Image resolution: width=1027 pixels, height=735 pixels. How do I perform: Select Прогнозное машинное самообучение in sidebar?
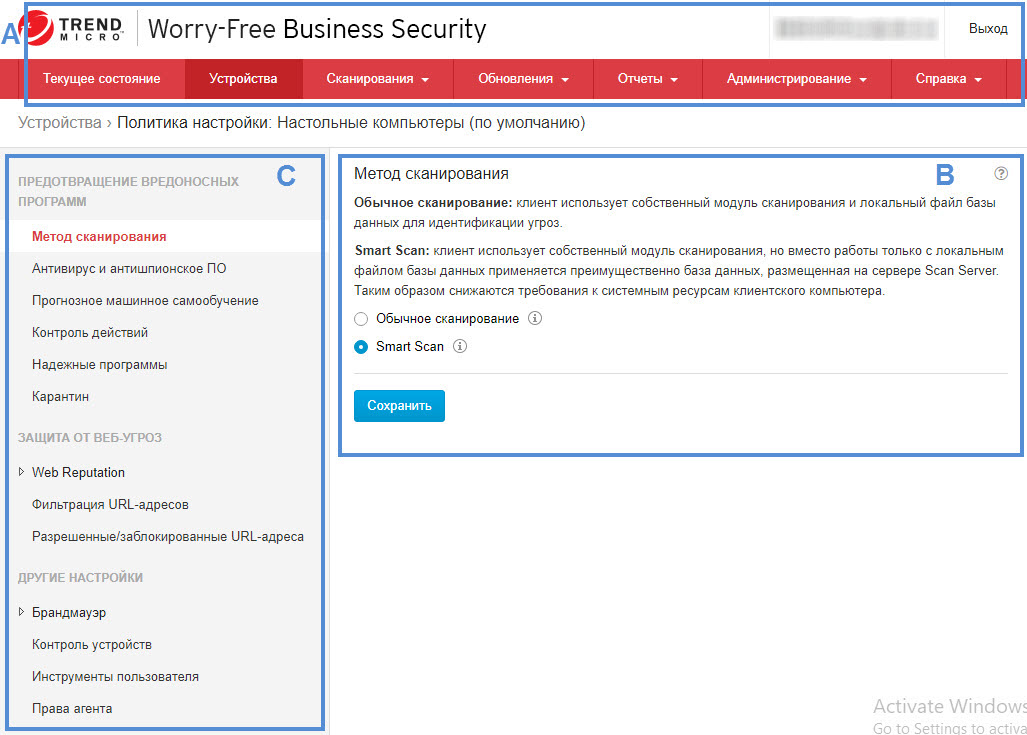pos(145,301)
